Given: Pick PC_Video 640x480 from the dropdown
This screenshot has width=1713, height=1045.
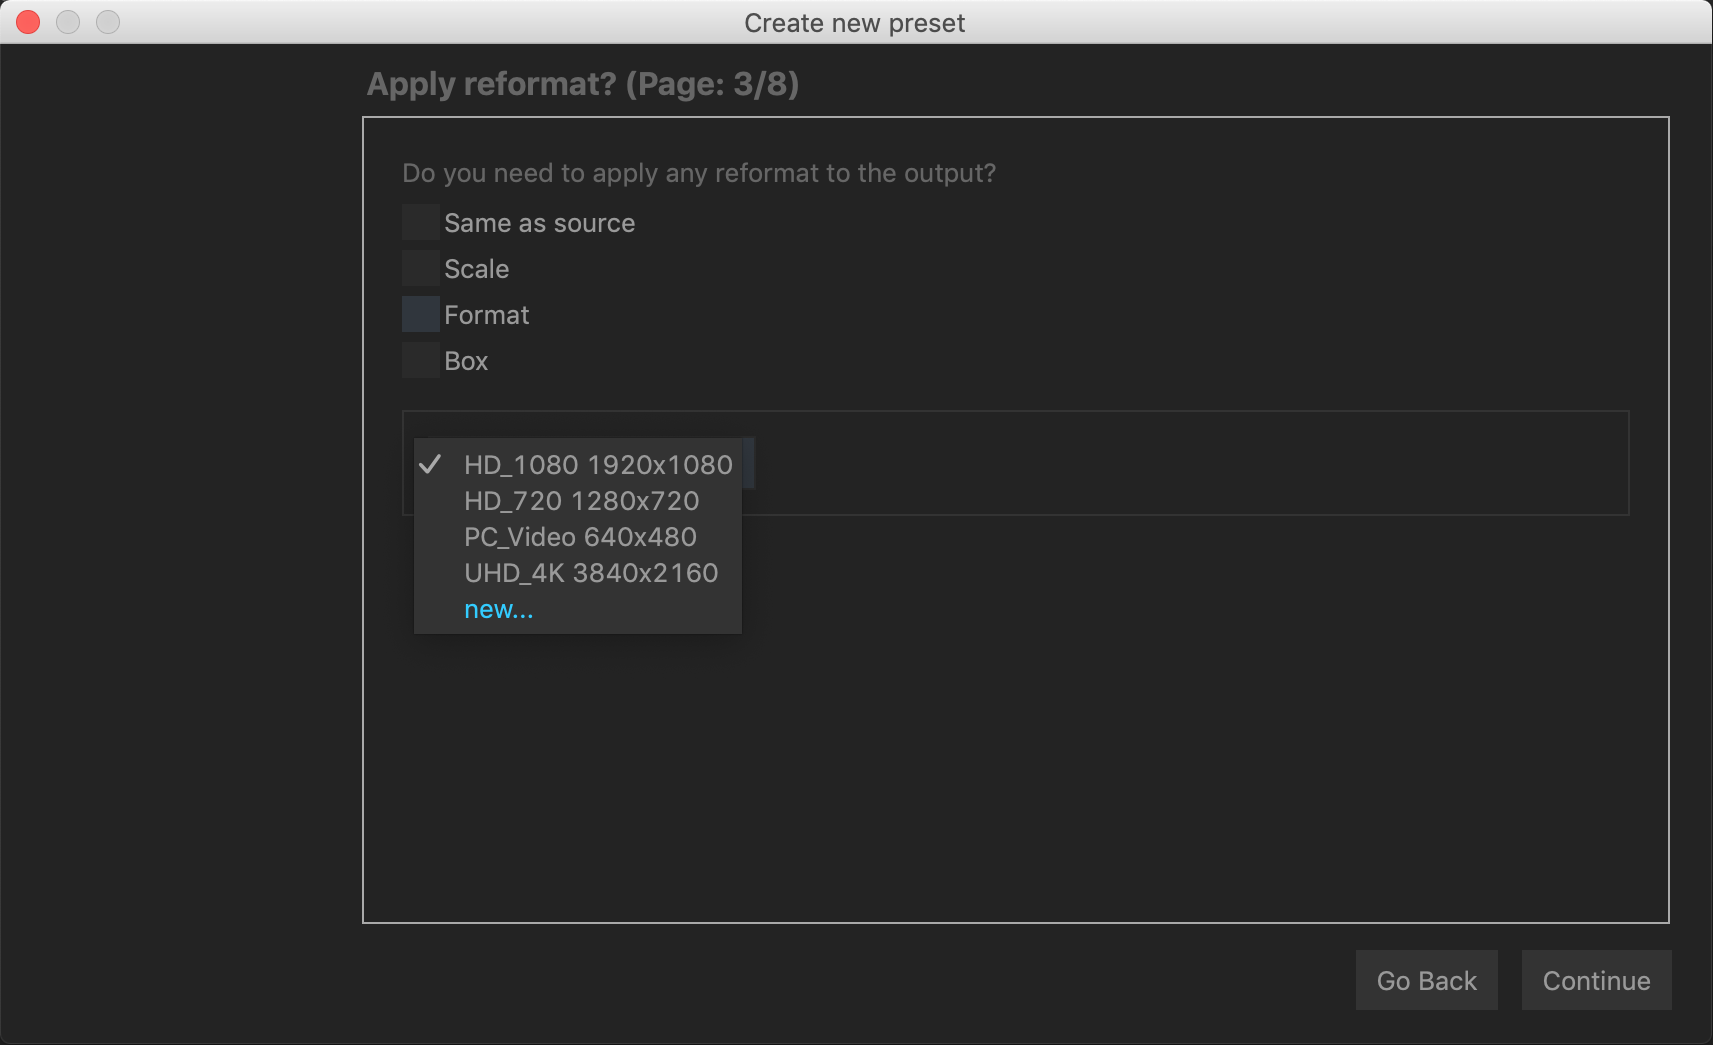Looking at the screenshot, I should 580,537.
